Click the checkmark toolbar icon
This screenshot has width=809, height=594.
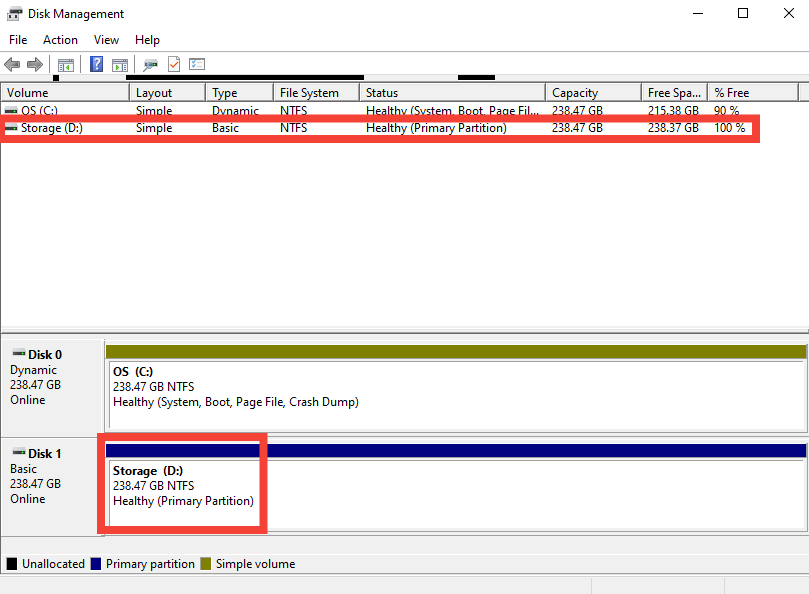coord(172,63)
